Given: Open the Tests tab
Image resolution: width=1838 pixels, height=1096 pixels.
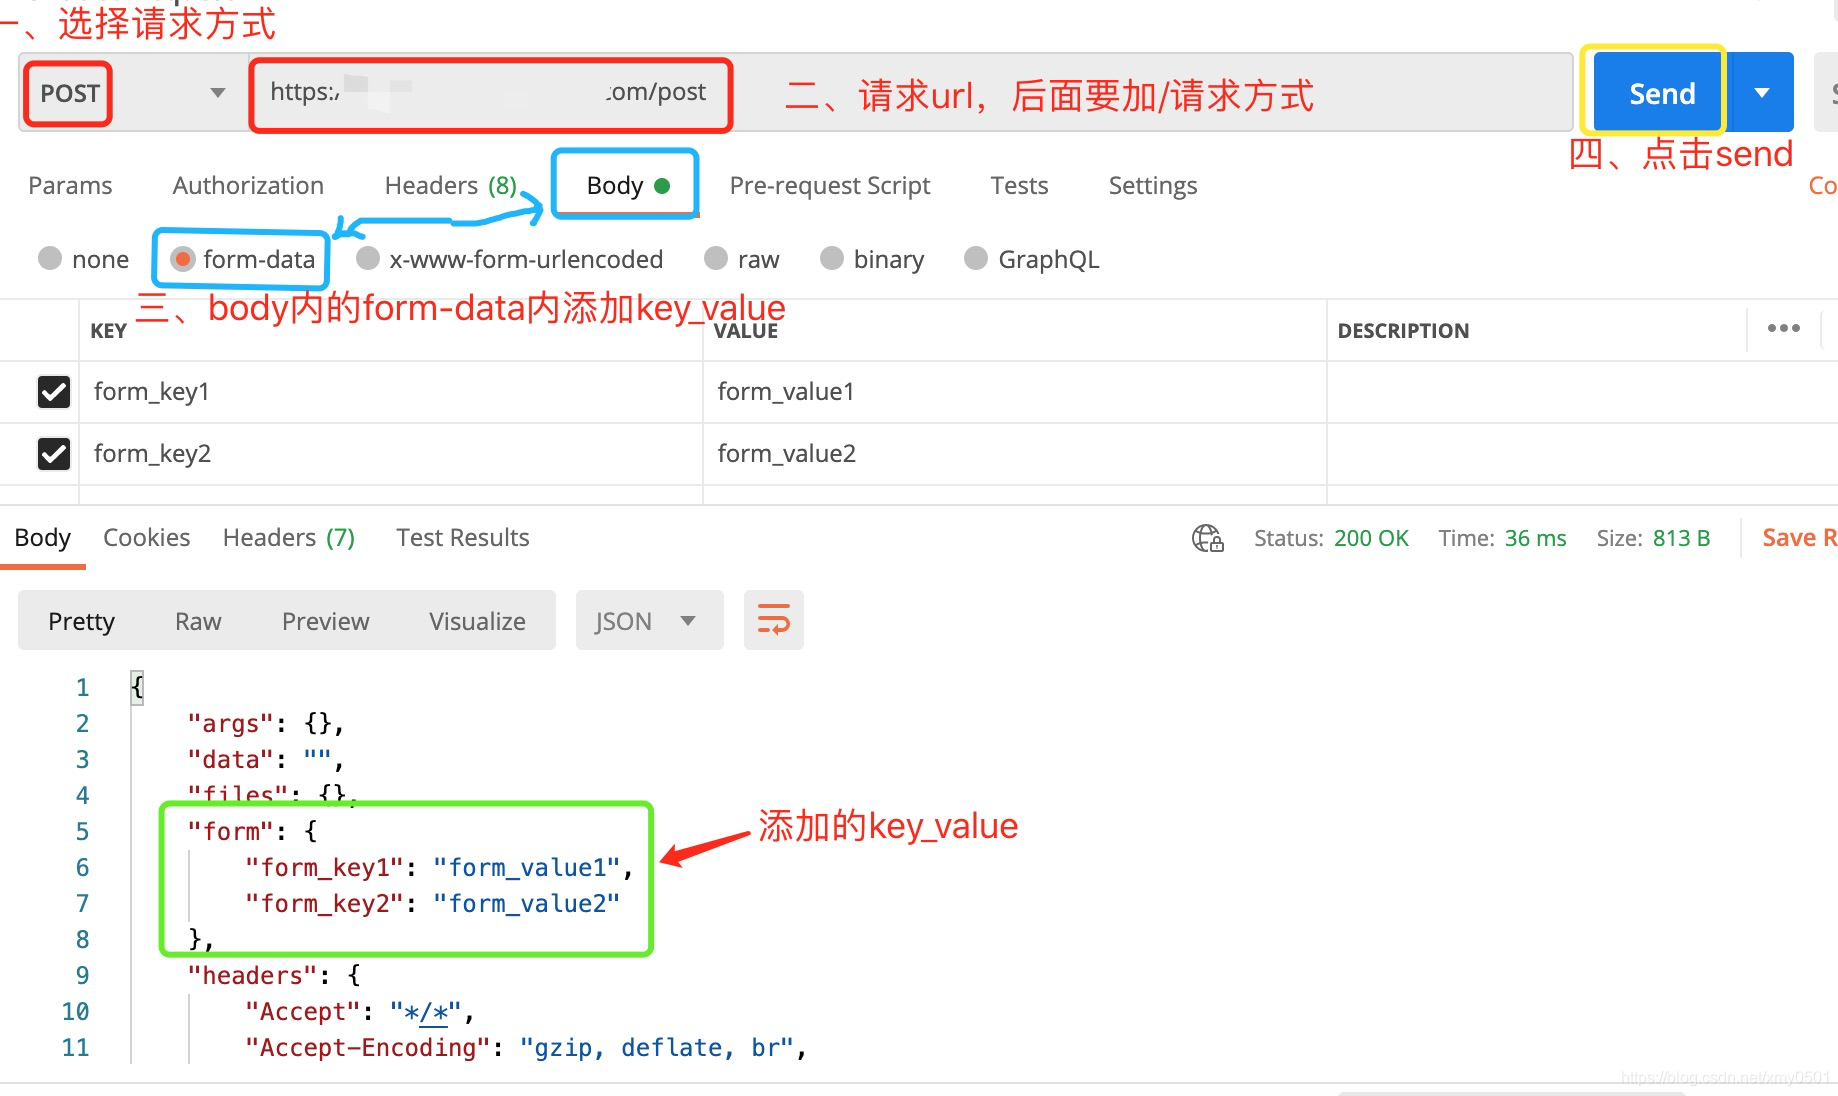Looking at the screenshot, I should (1019, 185).
